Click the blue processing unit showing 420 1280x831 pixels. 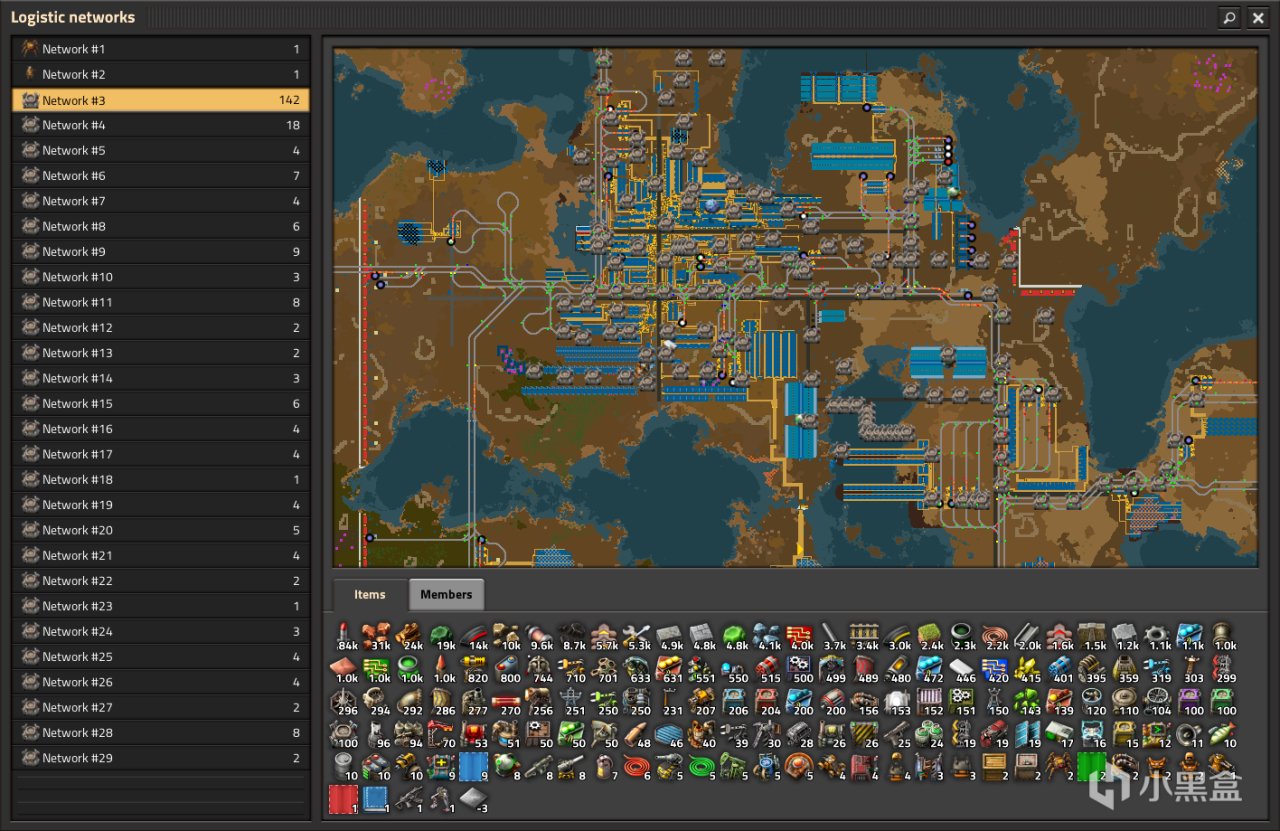click(996, 668)
